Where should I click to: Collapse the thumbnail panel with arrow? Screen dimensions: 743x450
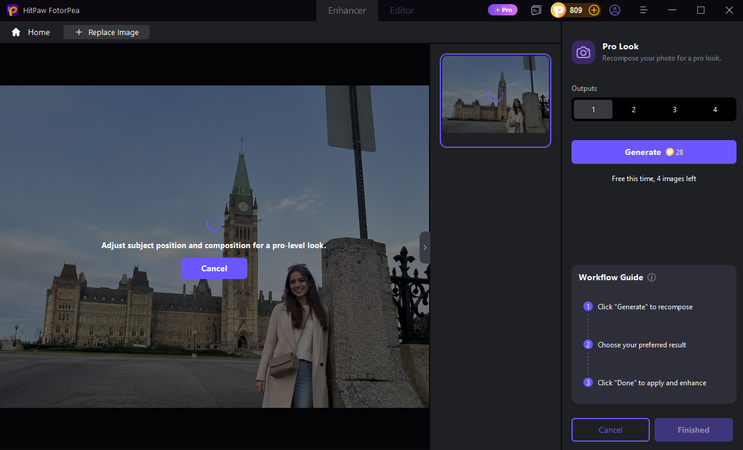pyautogui.click(x=425, y=247)
